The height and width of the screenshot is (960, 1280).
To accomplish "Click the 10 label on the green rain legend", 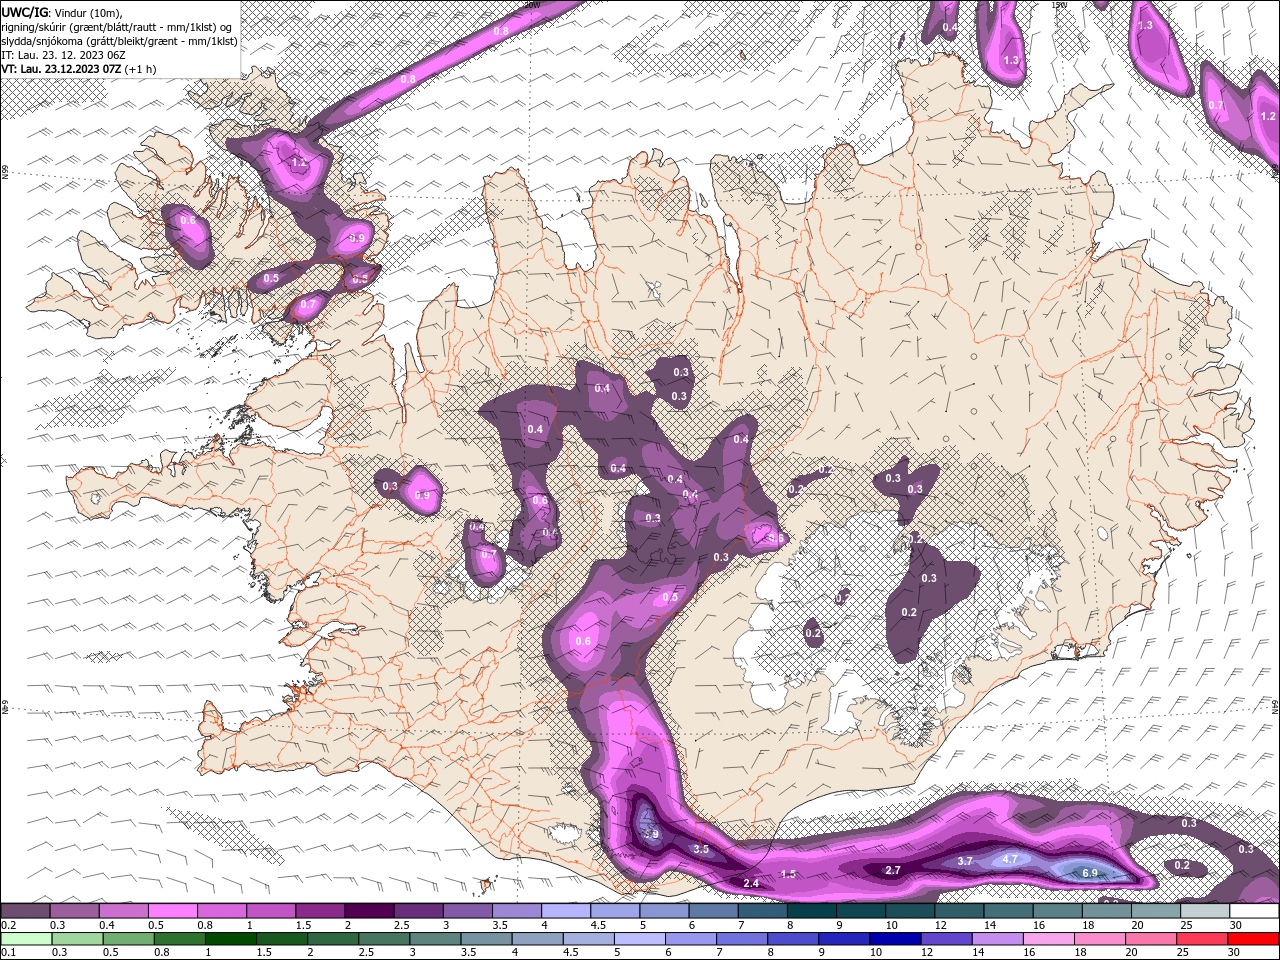I will (x=876, y=953).
